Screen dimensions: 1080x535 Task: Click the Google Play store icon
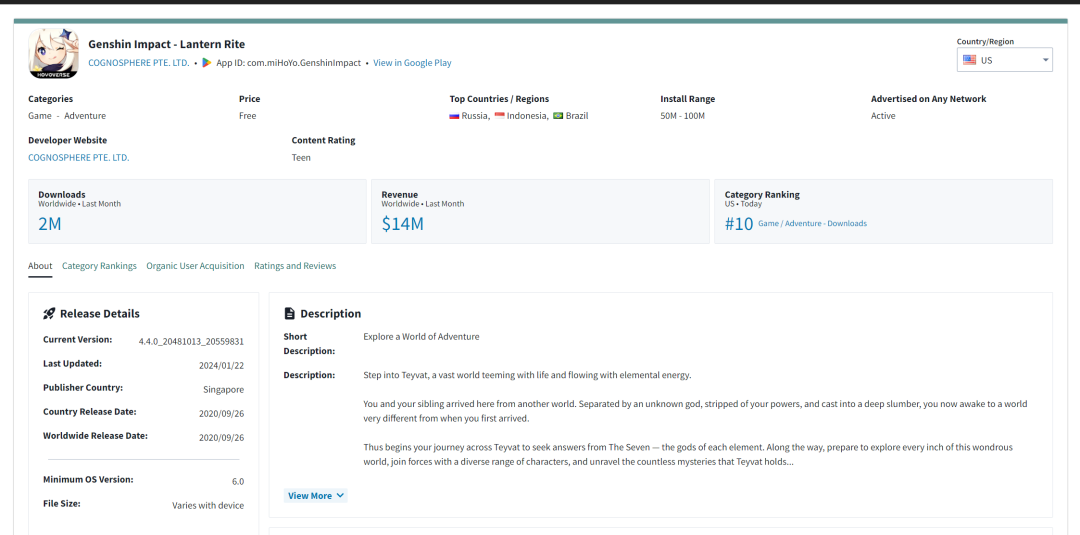pos(207,63)
